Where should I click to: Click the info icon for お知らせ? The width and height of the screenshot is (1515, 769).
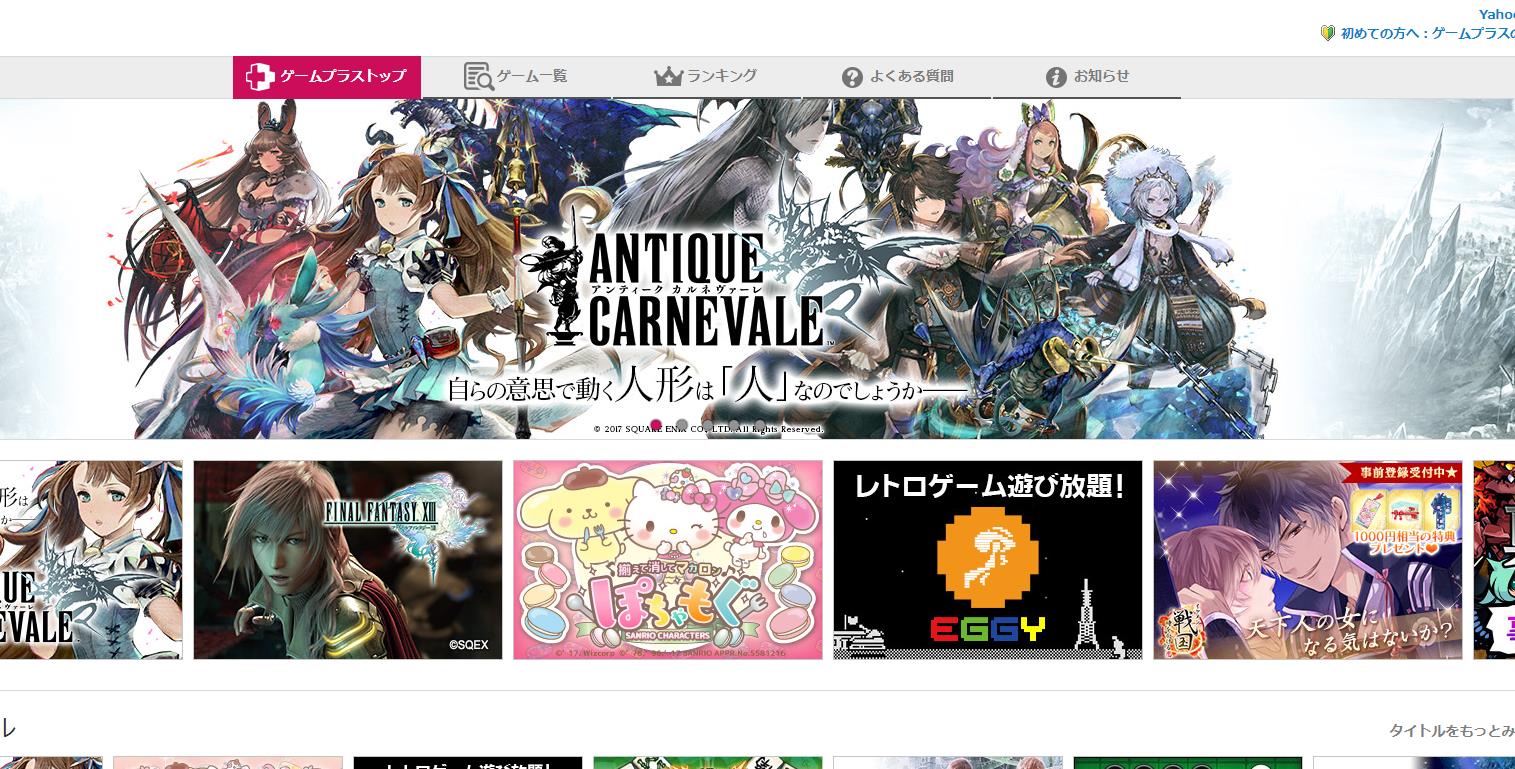click(1056, 77)
